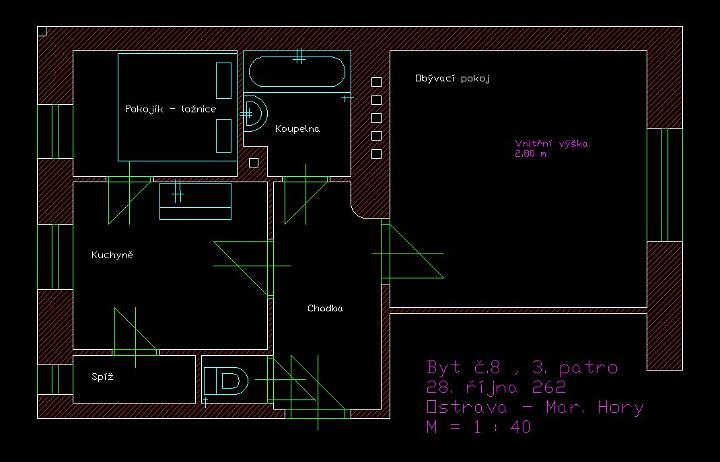The image size is (720, 462).
Task: Click the pantry window on the left wall
Action: [55, 379]
